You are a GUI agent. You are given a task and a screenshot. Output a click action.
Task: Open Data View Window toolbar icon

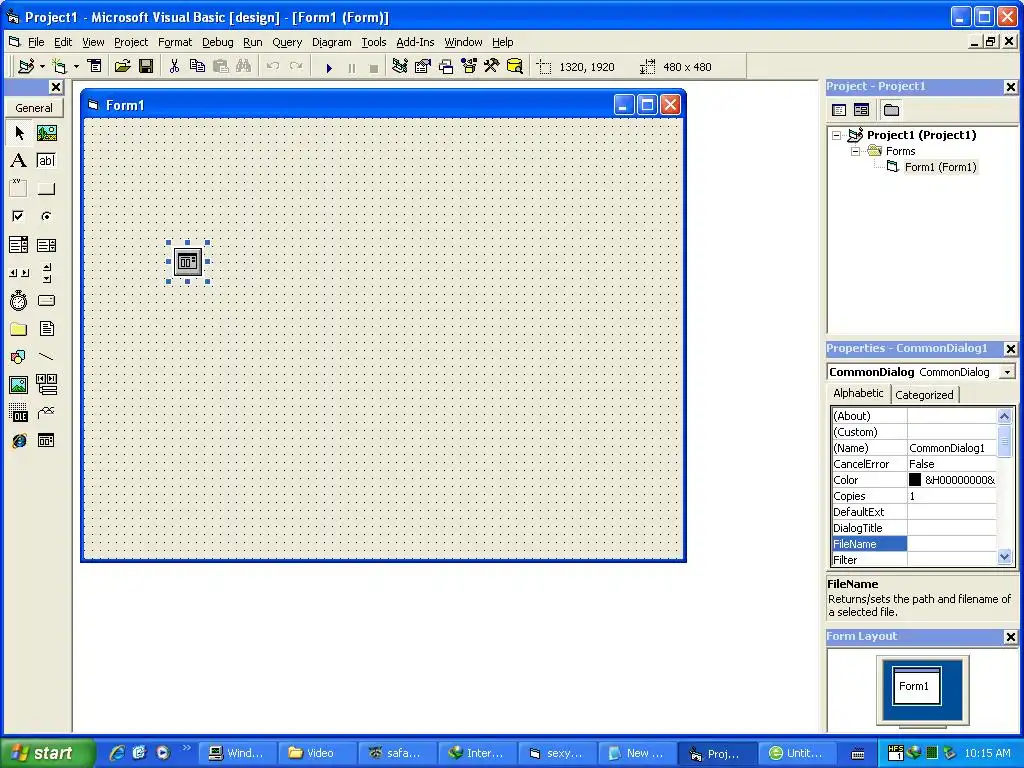(x=515, y=67)
